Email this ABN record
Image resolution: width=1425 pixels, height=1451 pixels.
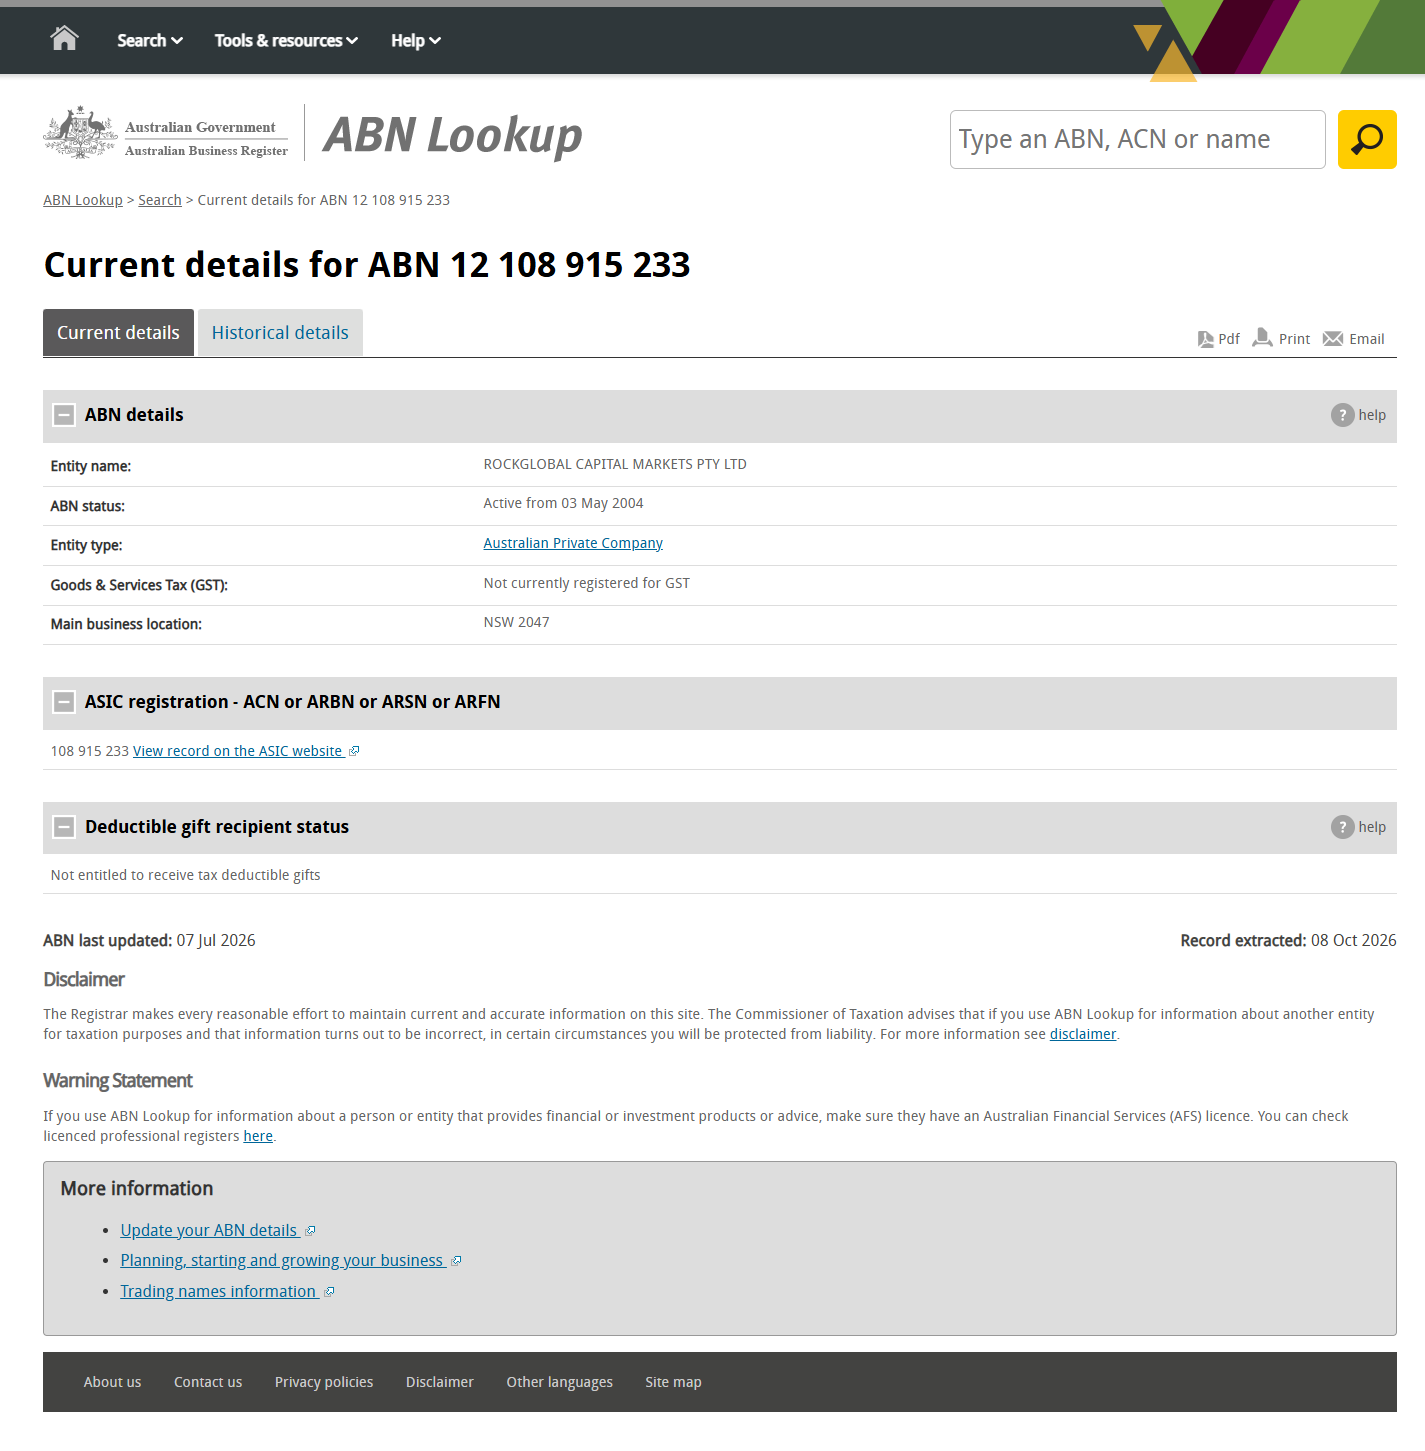click(1353, 339)
